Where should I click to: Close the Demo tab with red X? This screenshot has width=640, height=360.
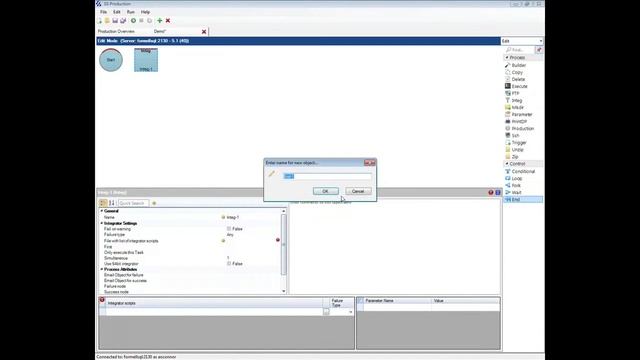coord(204,31)
